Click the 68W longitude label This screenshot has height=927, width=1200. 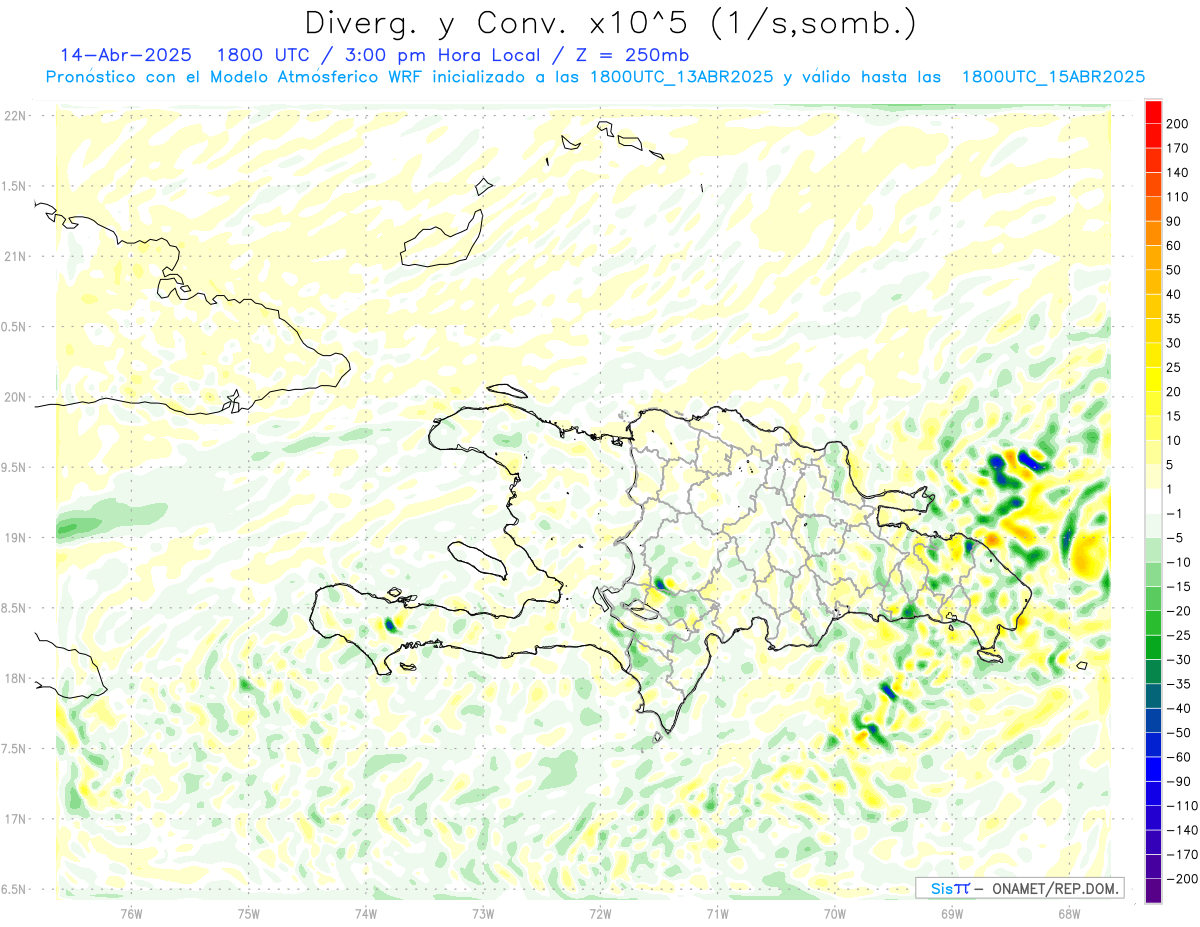1069,913
